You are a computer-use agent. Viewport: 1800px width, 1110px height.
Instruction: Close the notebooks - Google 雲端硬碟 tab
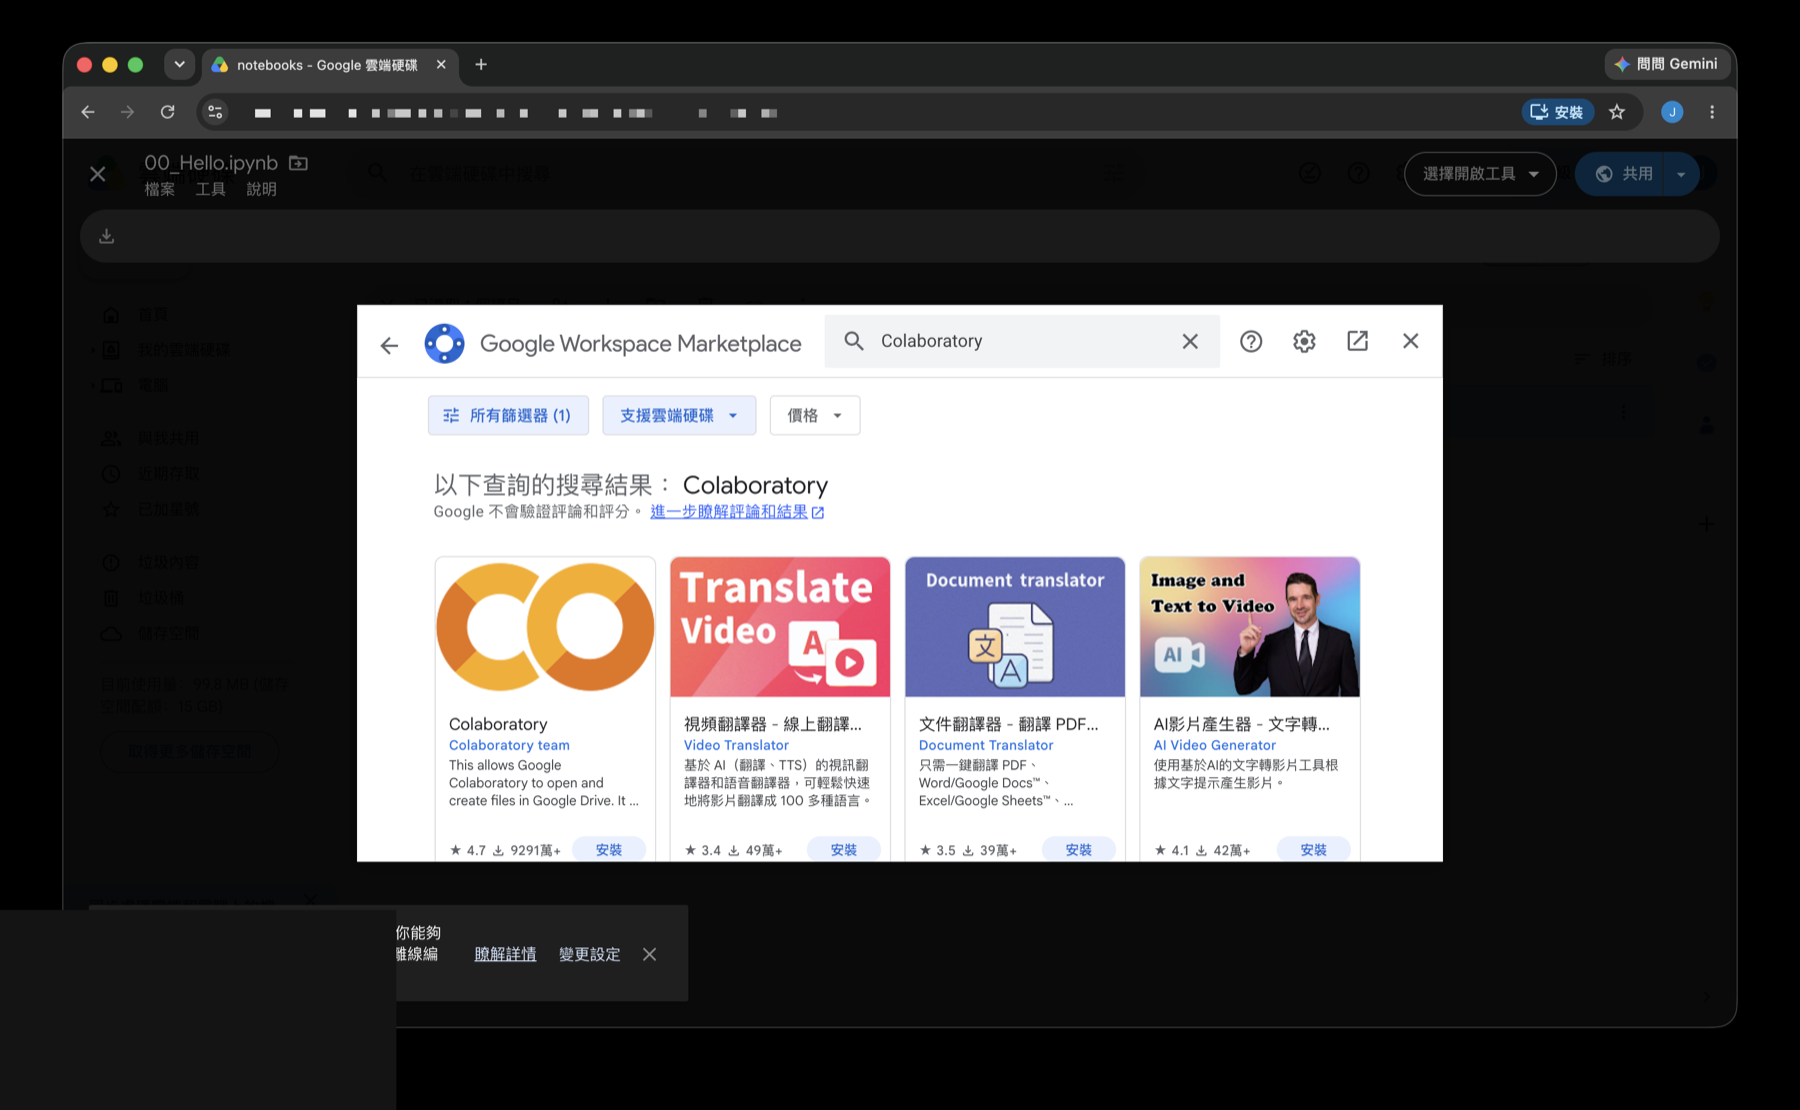pos(441,64)
